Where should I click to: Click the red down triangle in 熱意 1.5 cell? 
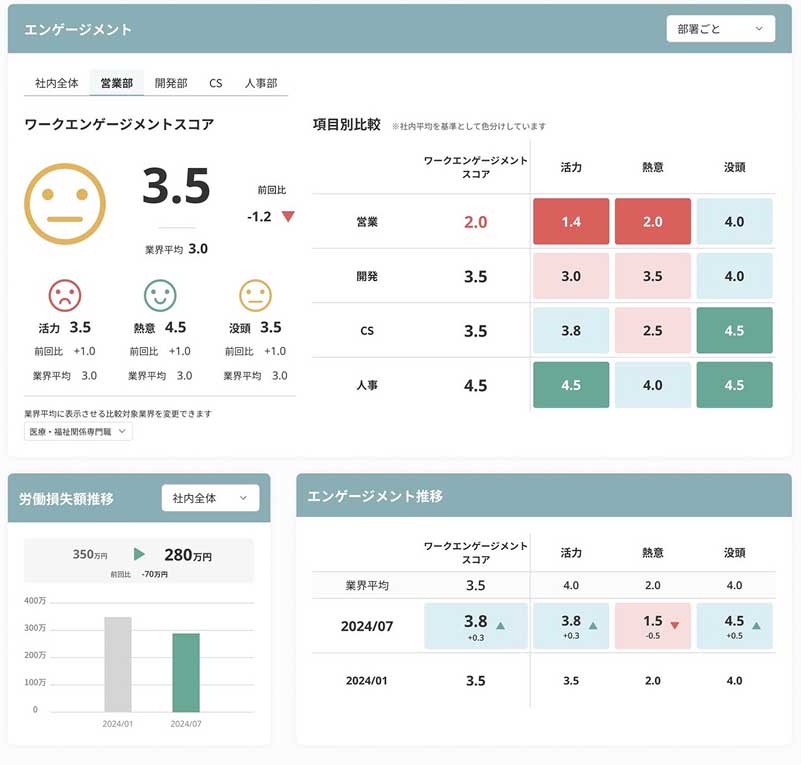click(674, 626)
